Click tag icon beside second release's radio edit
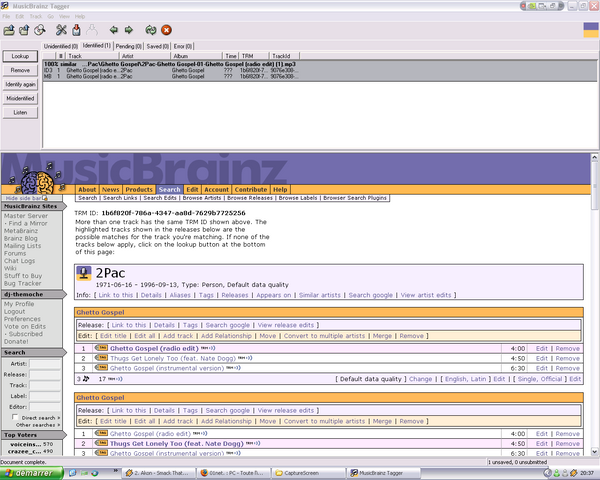This screenshot has height=480, width=600. pos(101,433)
